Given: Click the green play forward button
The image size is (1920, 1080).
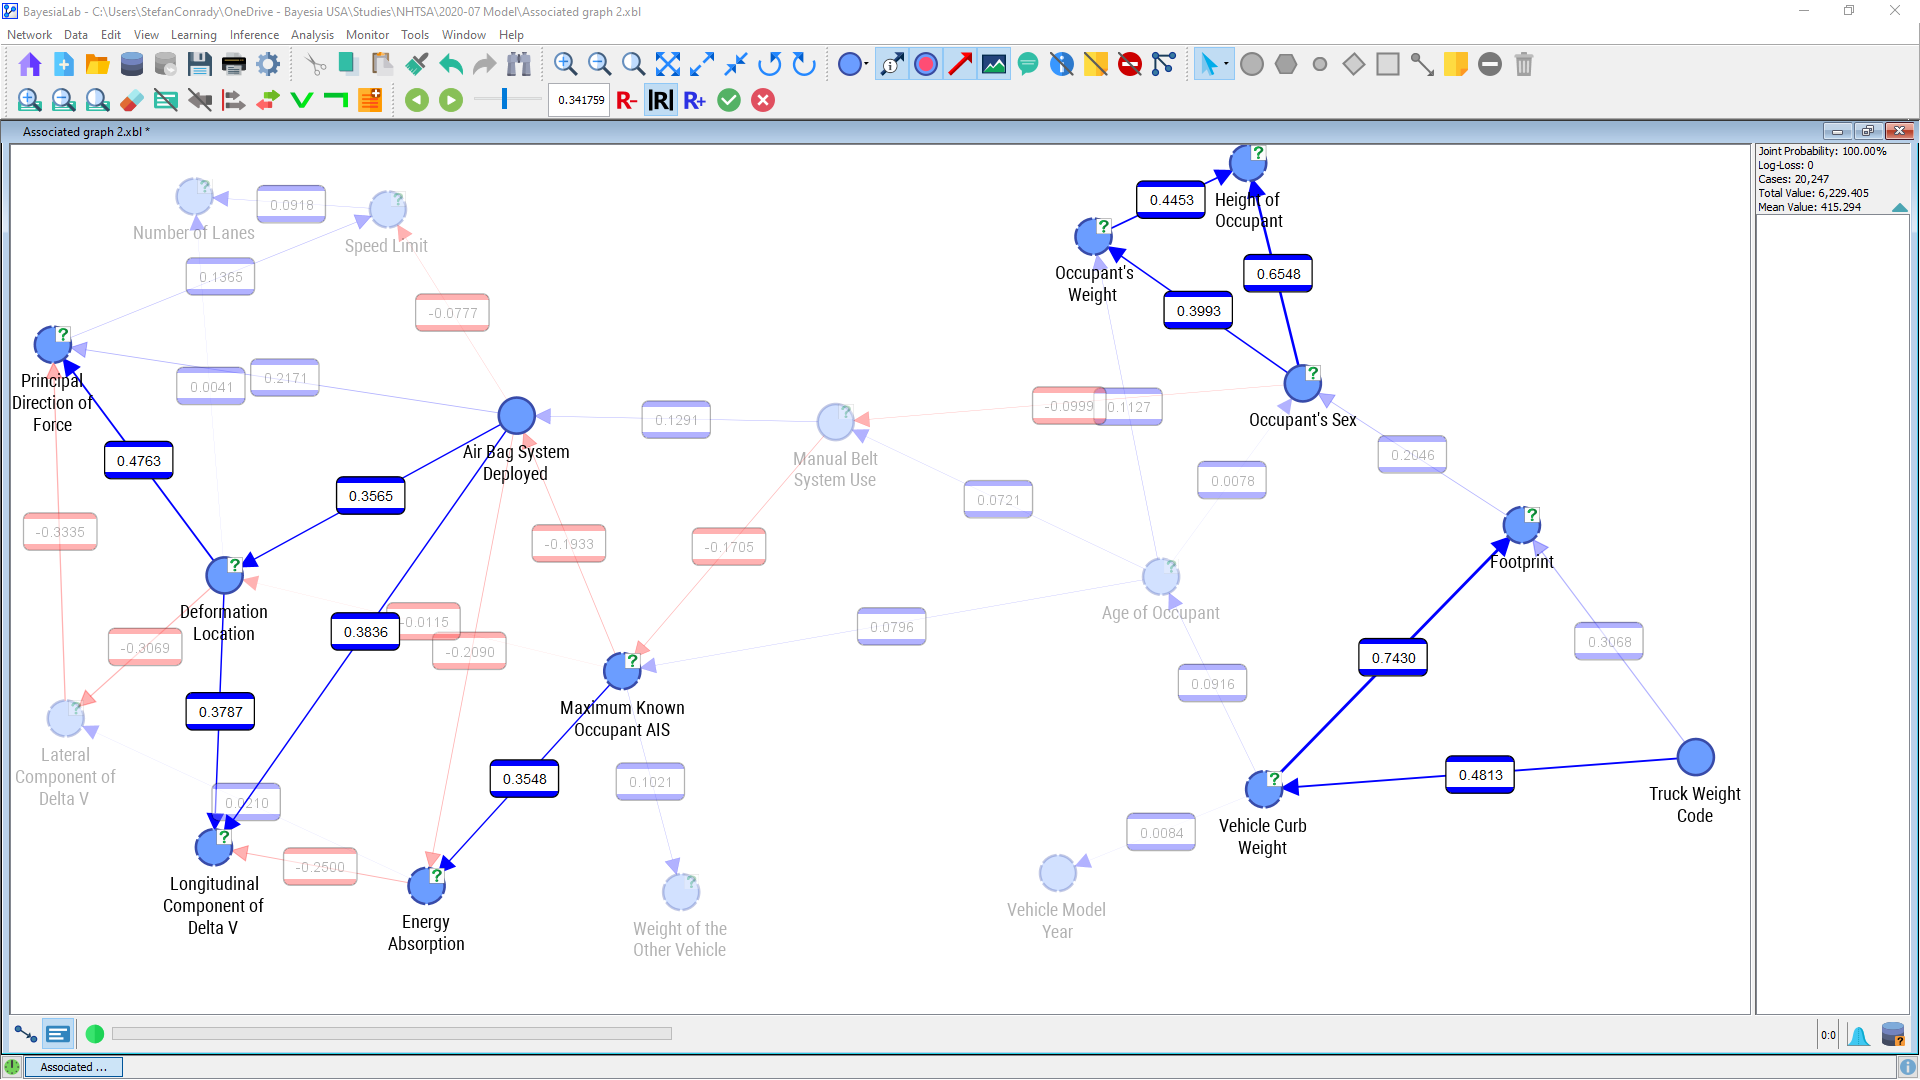Looking at the screenshot, I should (451, 100).
